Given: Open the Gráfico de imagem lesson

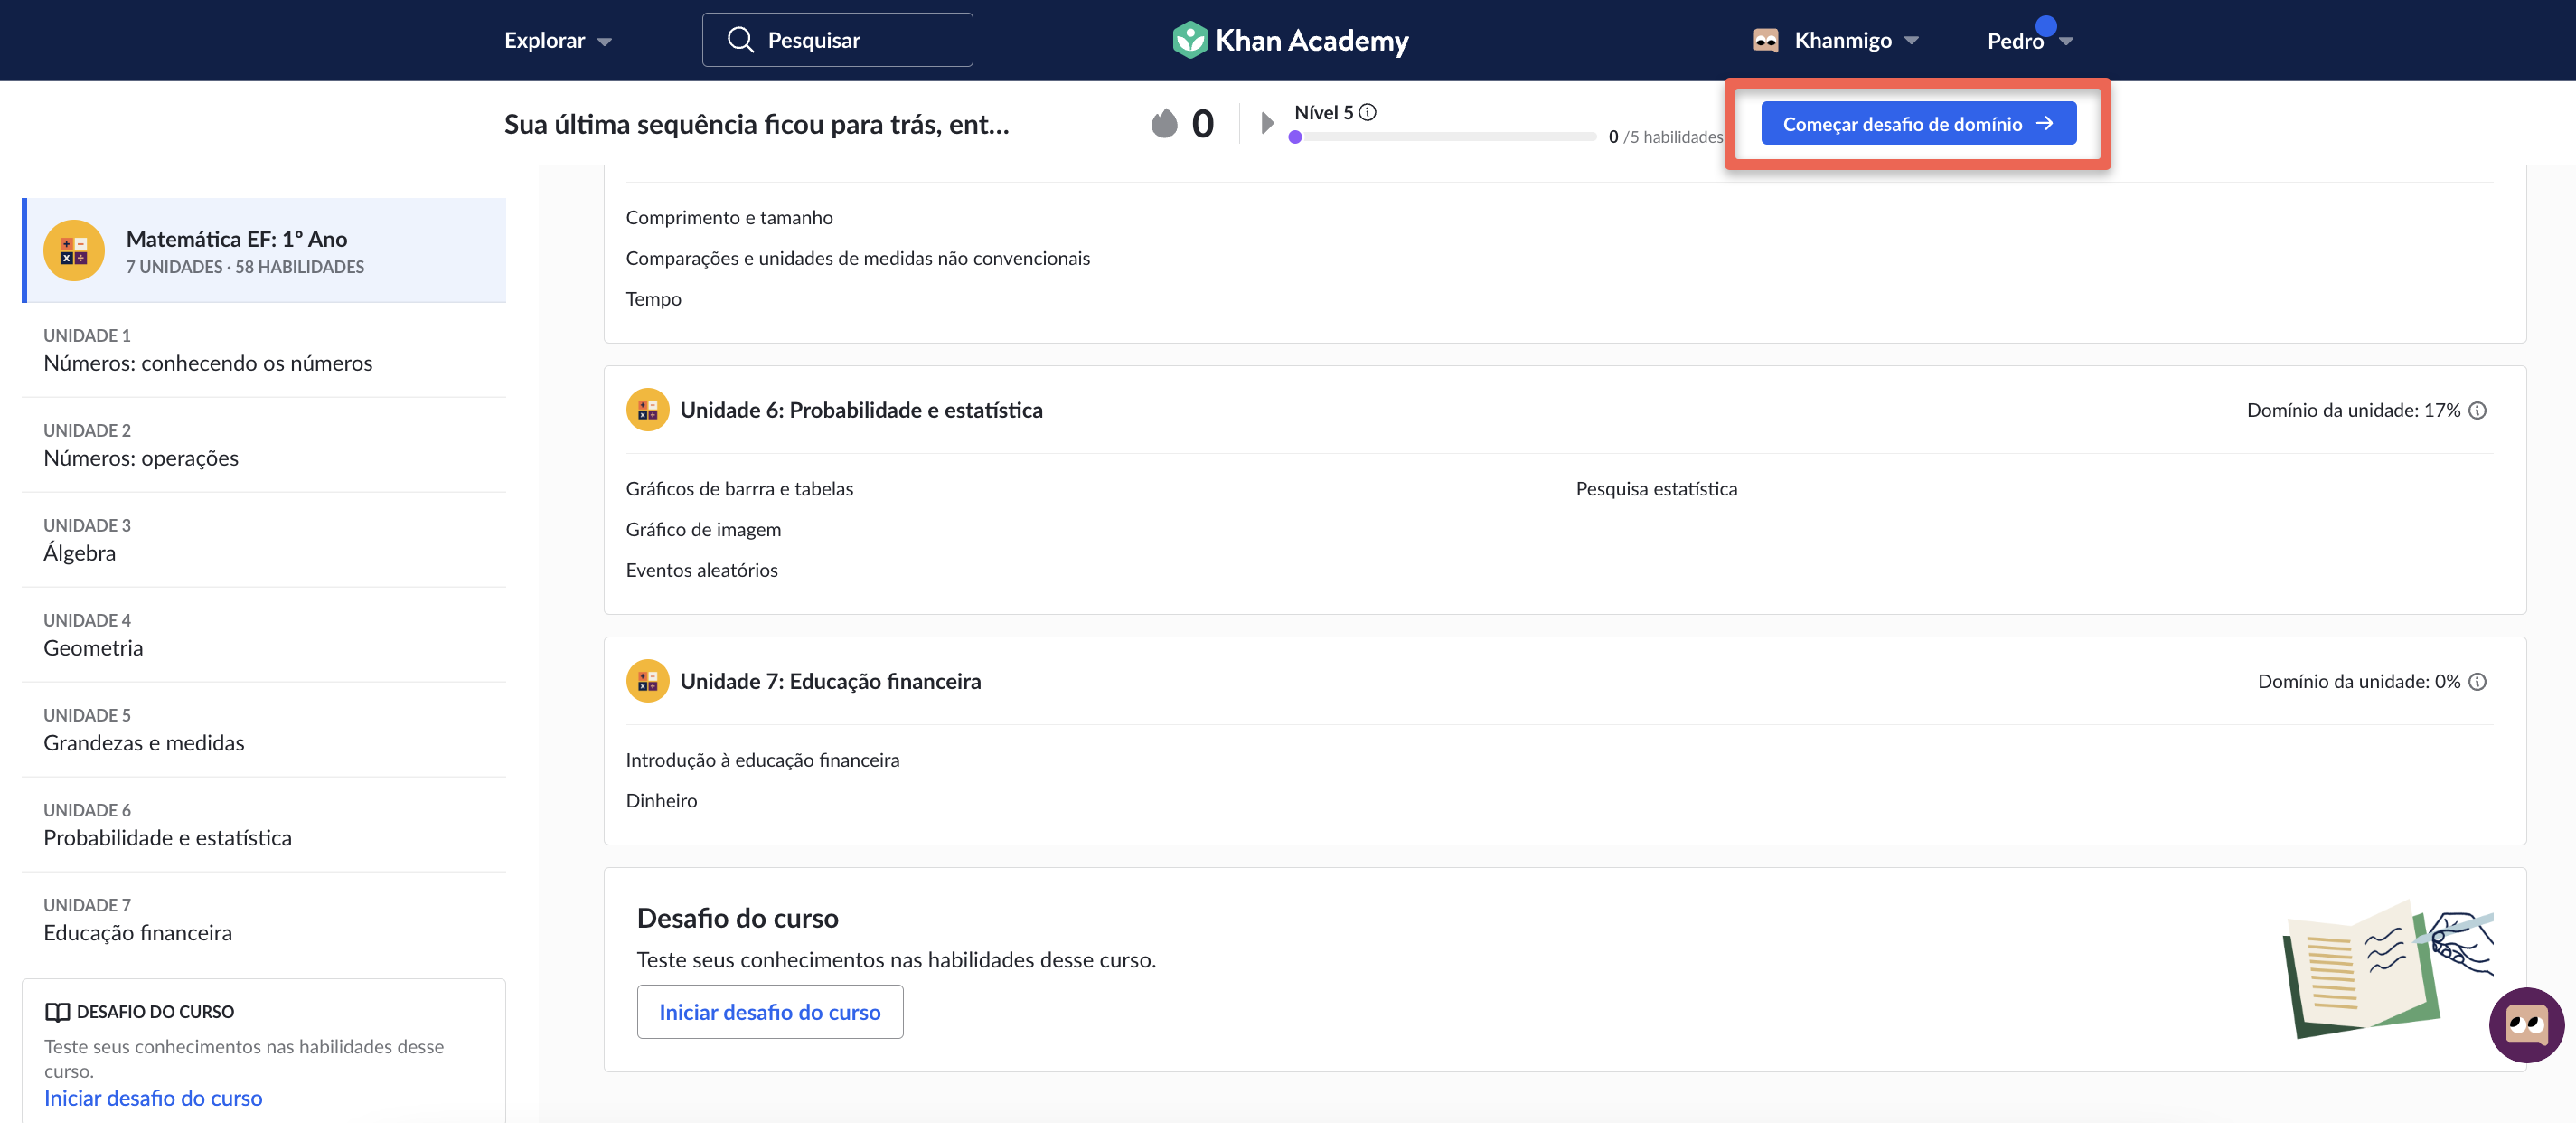Looking at the screenshot, I should point(703,530).
